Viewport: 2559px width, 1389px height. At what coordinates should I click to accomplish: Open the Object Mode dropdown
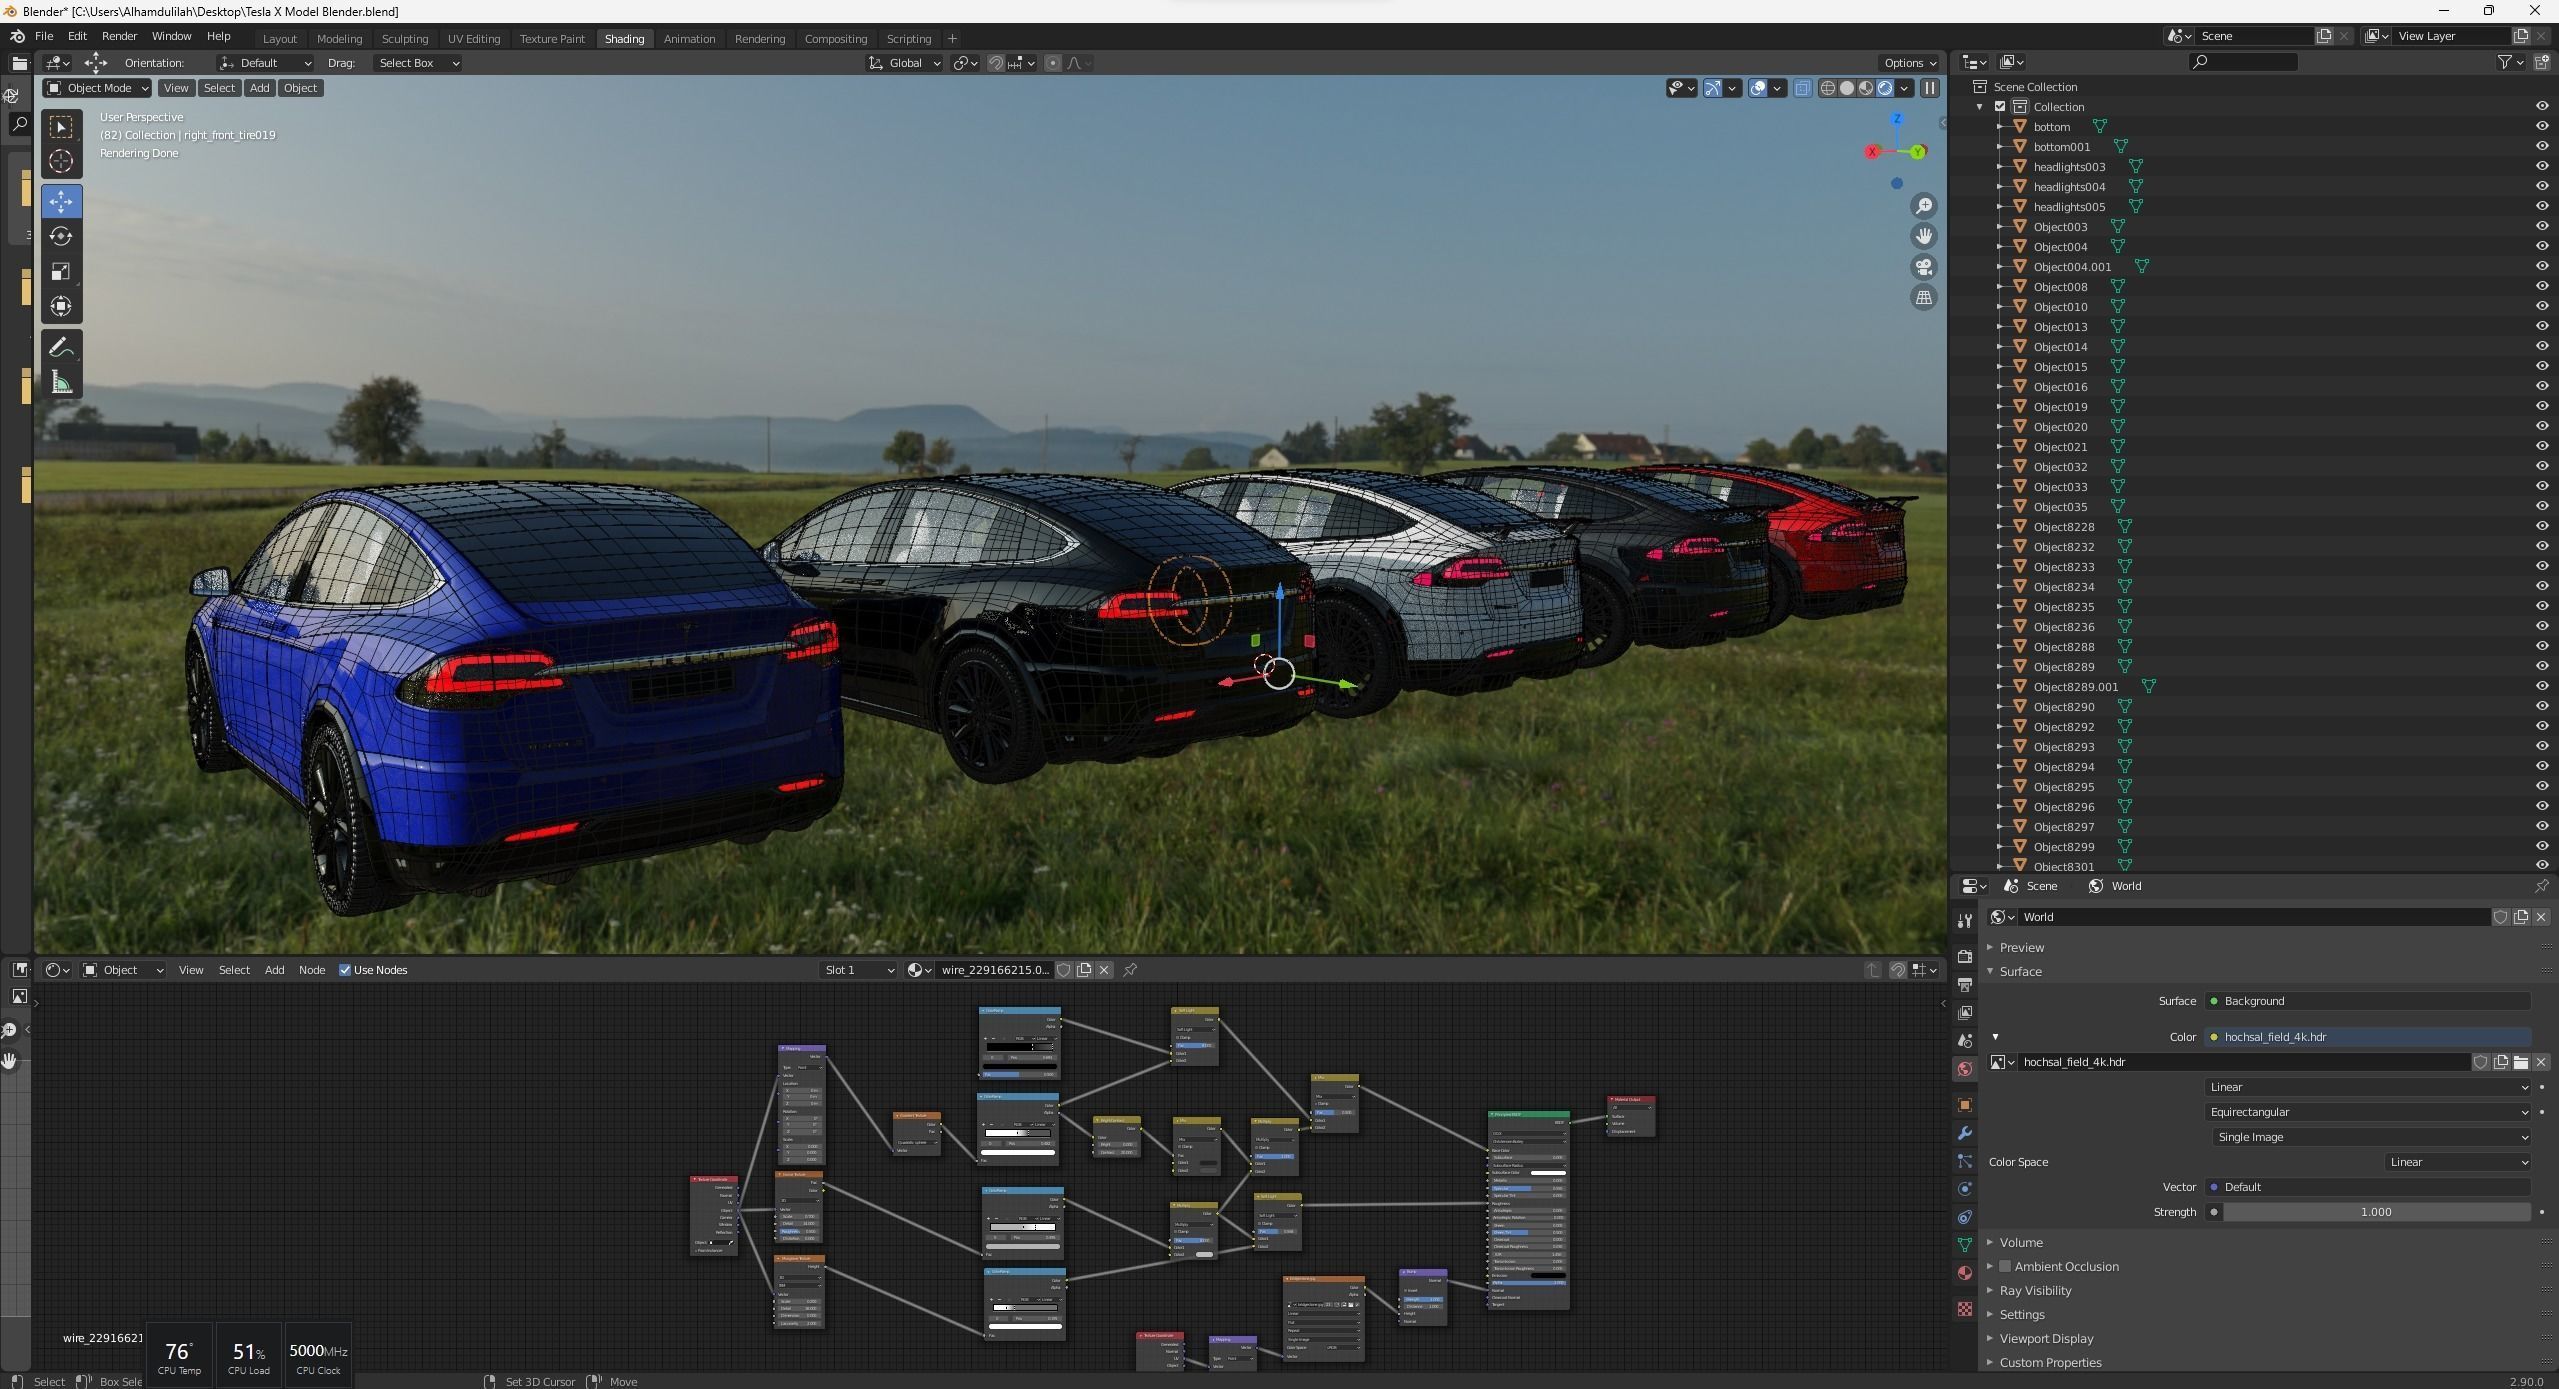97,88
